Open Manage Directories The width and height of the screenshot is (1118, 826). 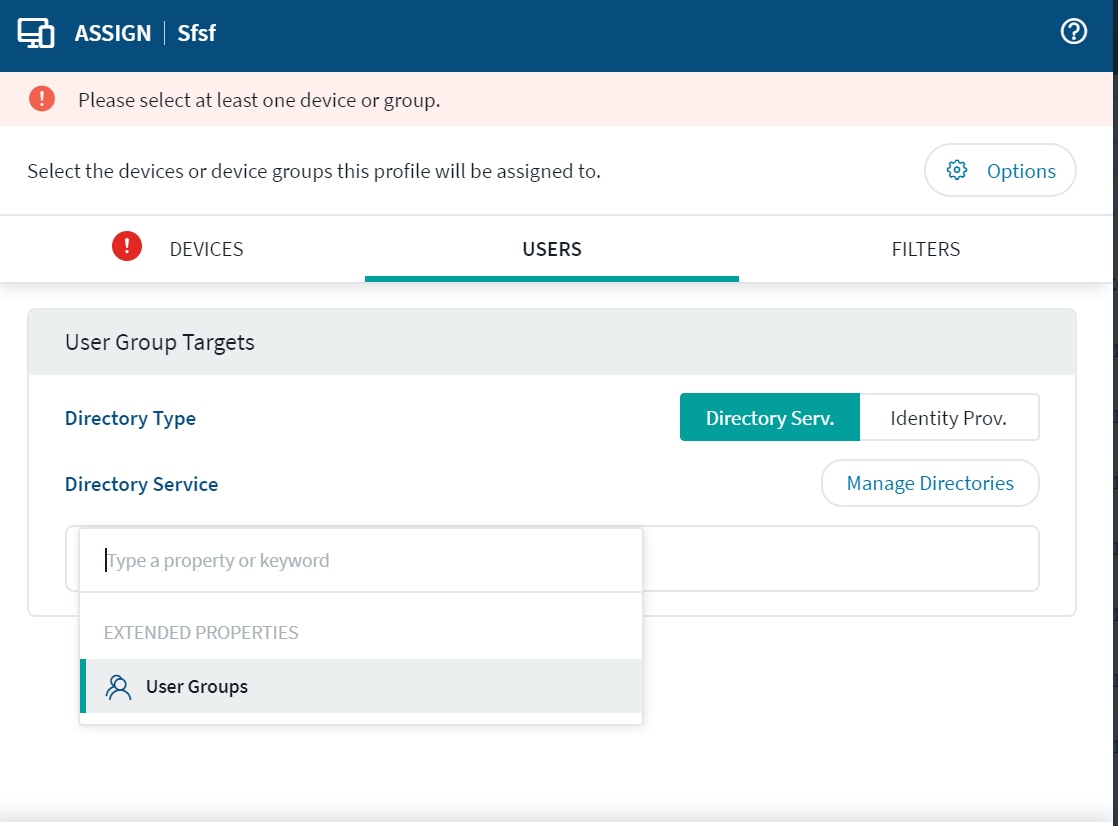coord(929,484)
